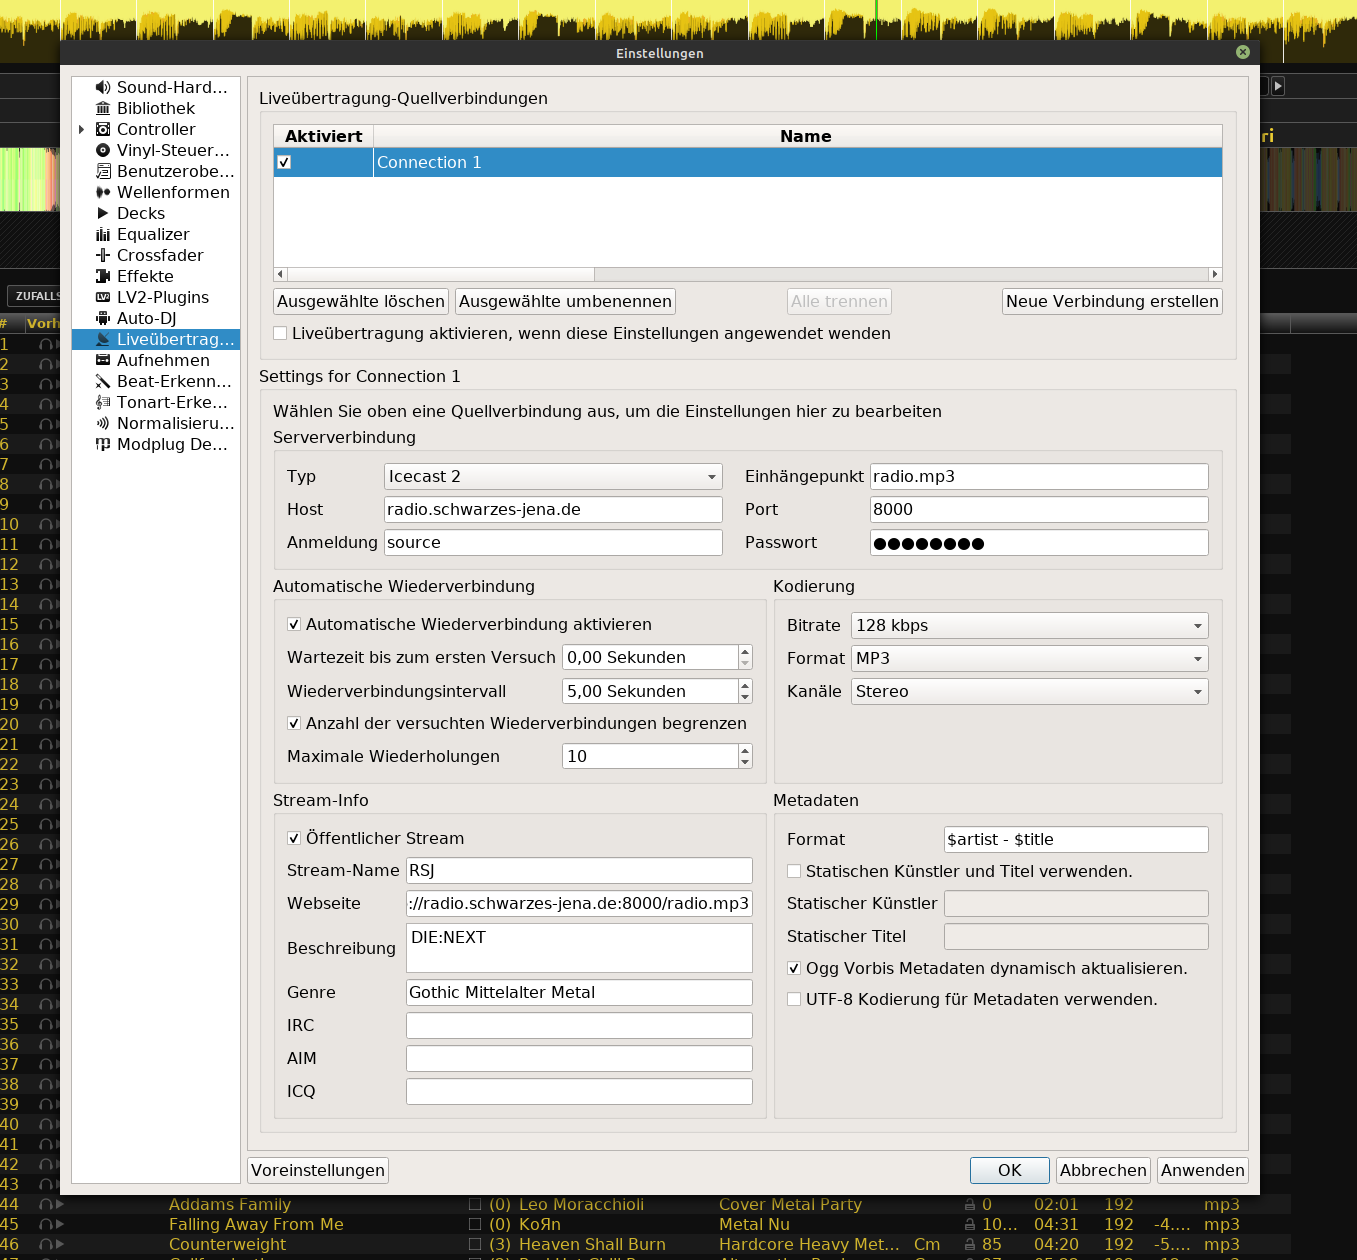Click the Voreinstellungen button
The image size is (1357, 1260).
(318, 1170)
